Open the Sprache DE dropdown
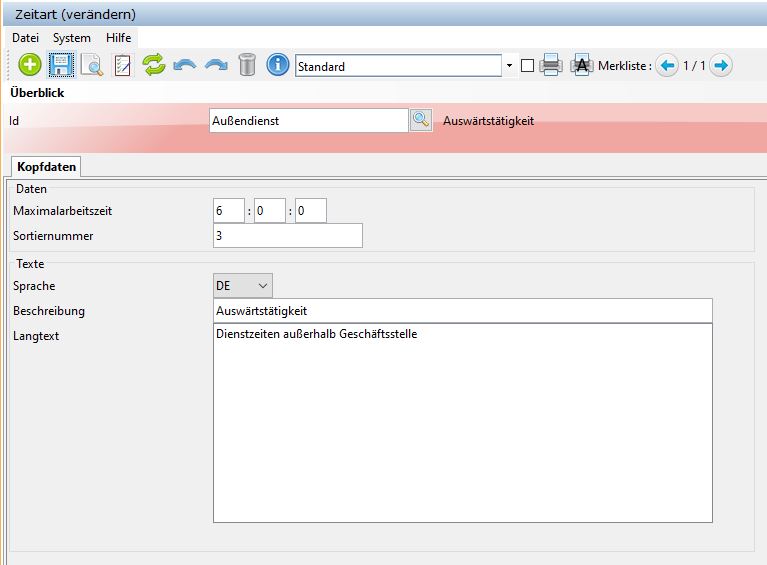Screen dimensions: 767x565 (x=243, y=286)
